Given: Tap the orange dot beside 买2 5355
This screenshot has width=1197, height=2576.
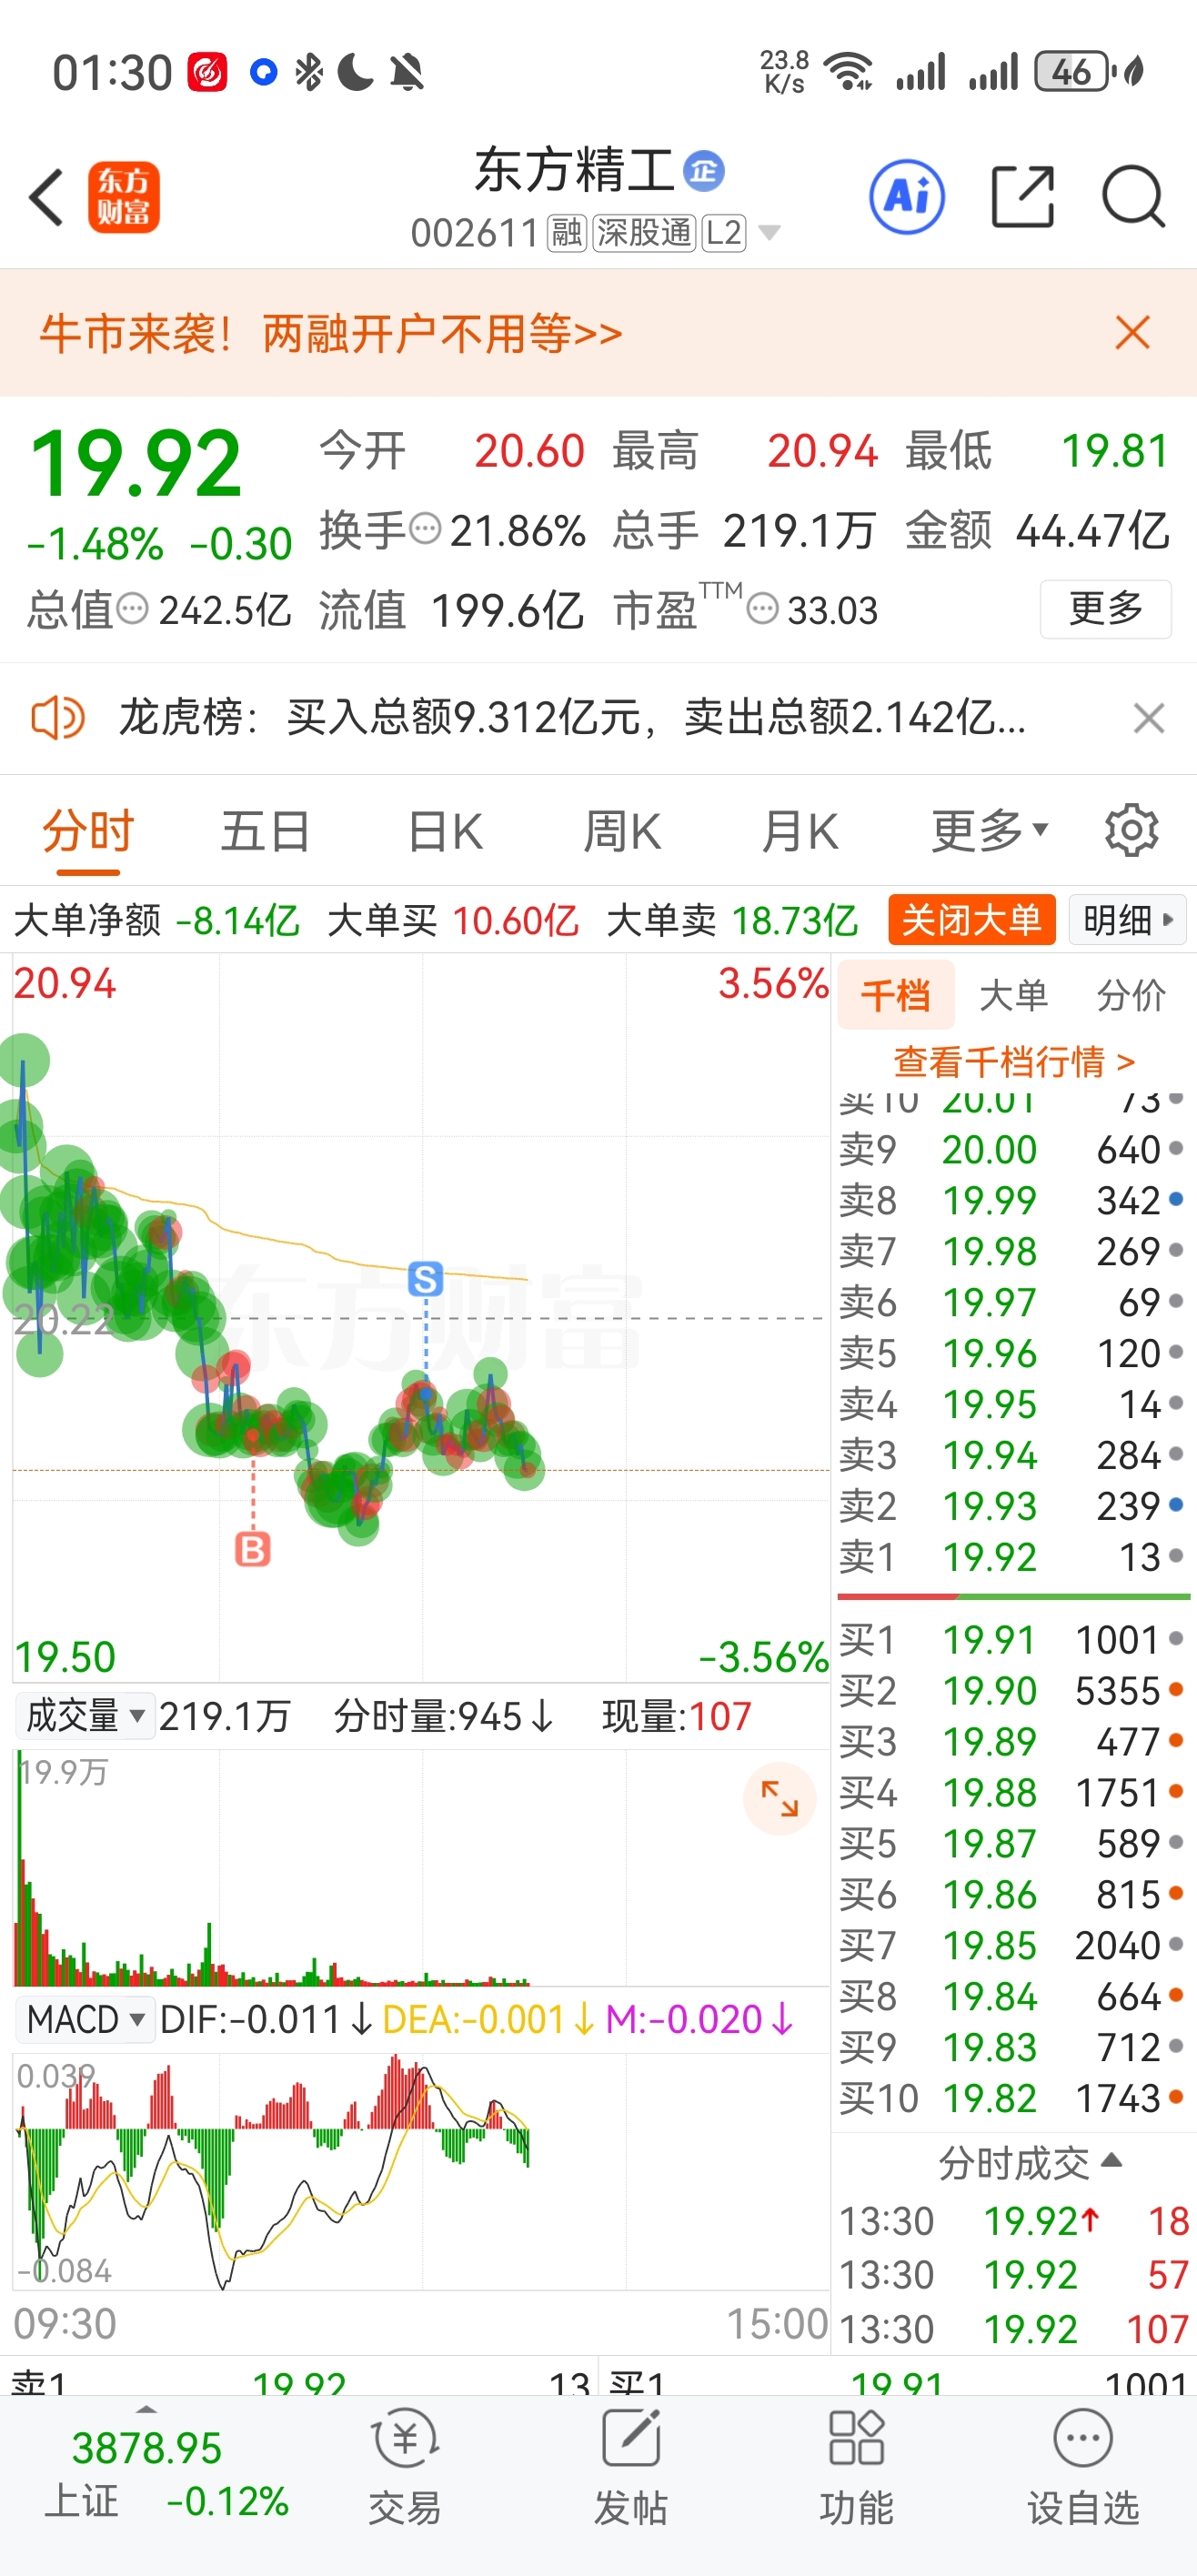Looking at the screenshot, I should tap(1176, 1690).
